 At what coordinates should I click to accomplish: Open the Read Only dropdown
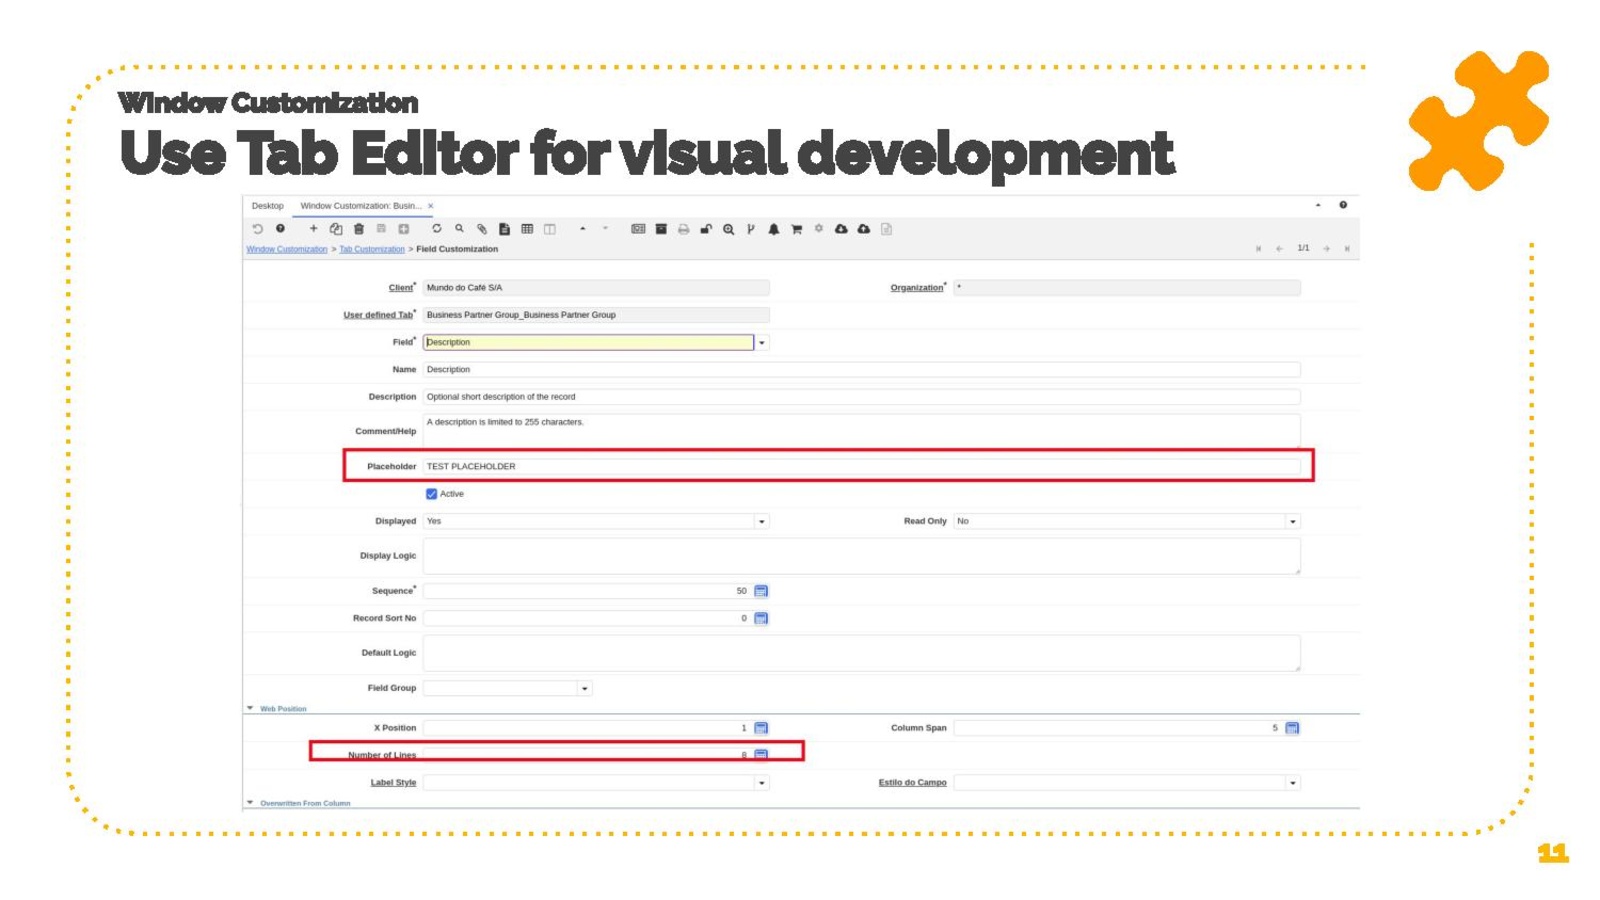[1293, 522]
